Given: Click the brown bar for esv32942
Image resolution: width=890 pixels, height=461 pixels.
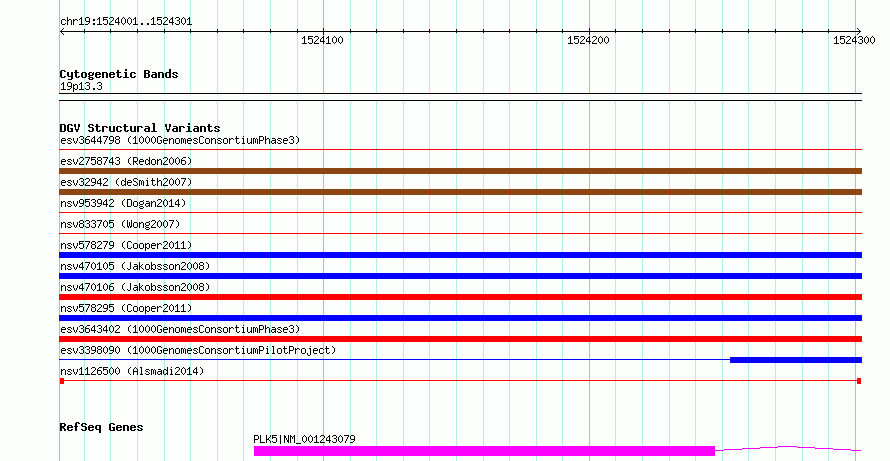Looking at the screenshot, I should click(x=460, y=192).
